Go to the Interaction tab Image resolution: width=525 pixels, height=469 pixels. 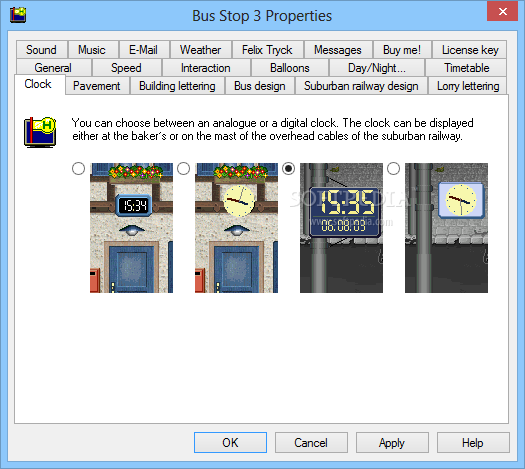click(206, 68)
